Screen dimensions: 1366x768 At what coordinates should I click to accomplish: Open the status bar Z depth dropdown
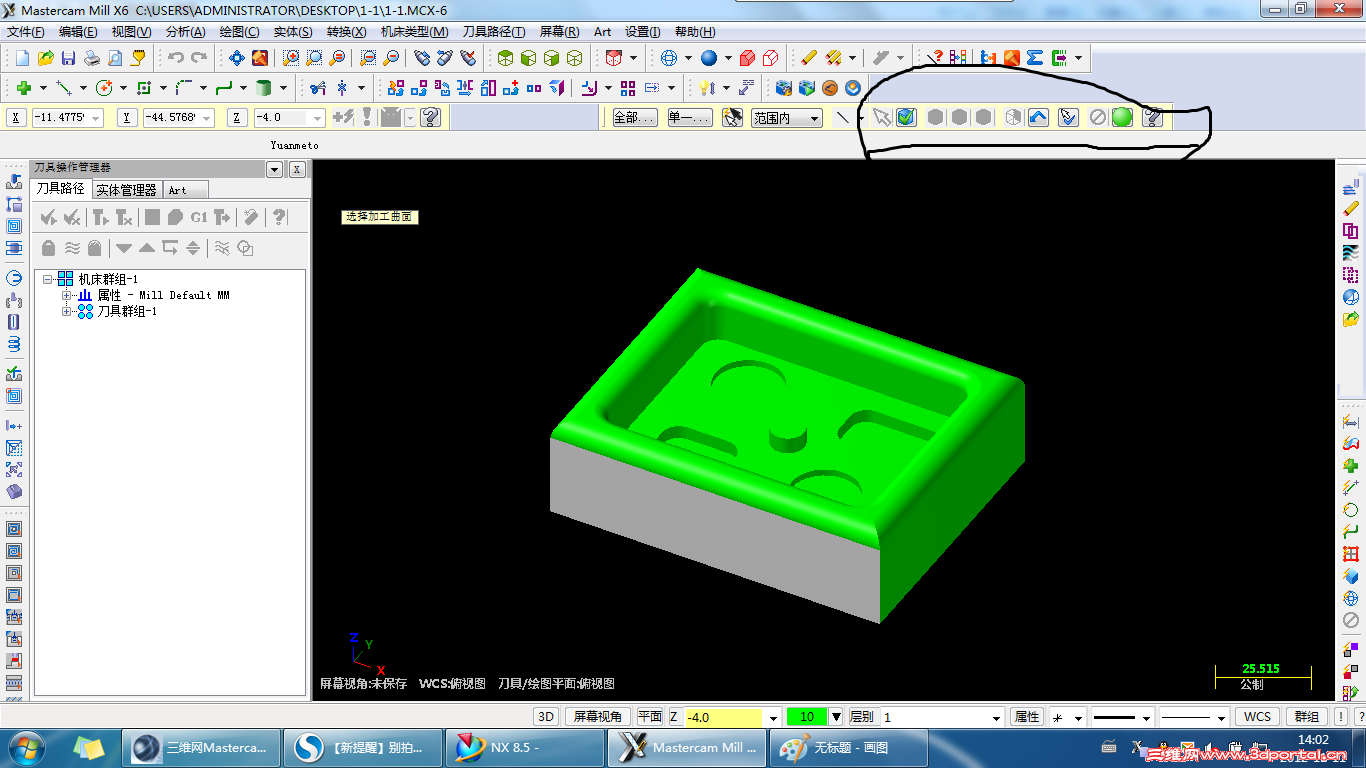(x=773, y=717)
